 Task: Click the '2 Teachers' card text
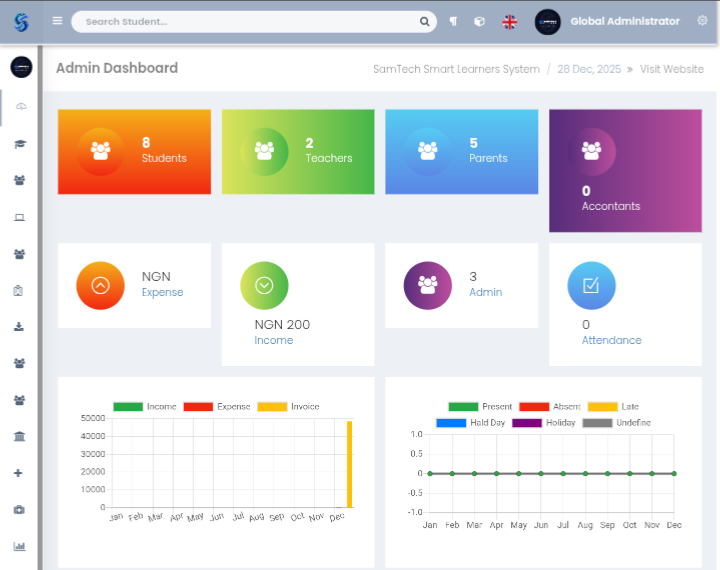[x=329, y=150]
